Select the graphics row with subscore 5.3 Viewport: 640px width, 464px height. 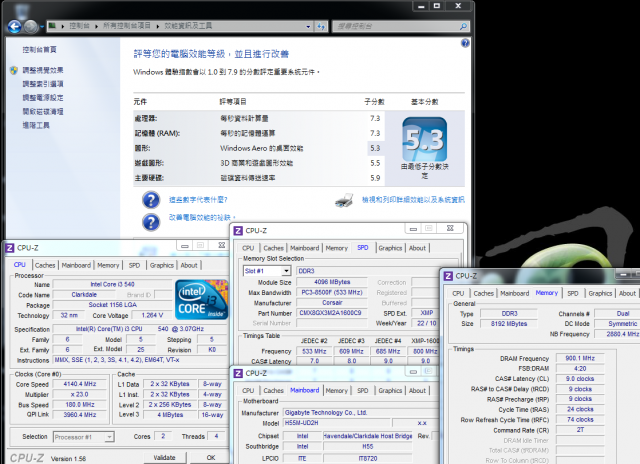click(257, 148)
